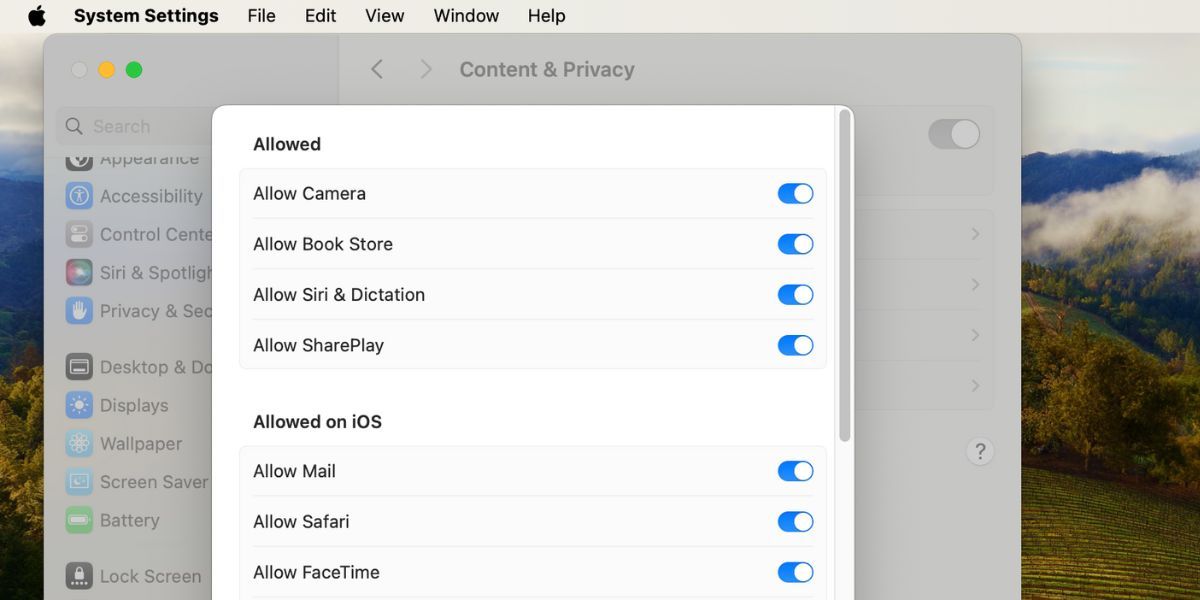Screen dimensions: 1200x600
Task: Click the back navigation chevron
Action: 377,69
